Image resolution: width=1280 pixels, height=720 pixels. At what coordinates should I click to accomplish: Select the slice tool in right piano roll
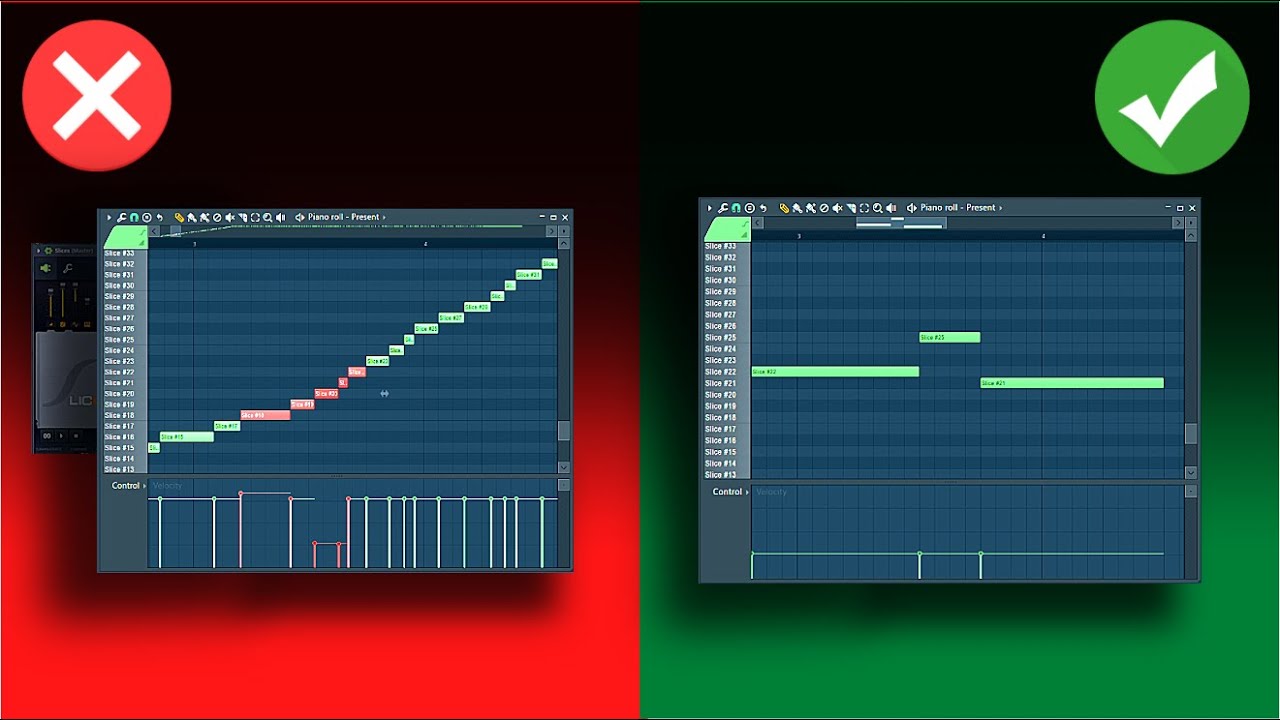(x=851, y=208)
